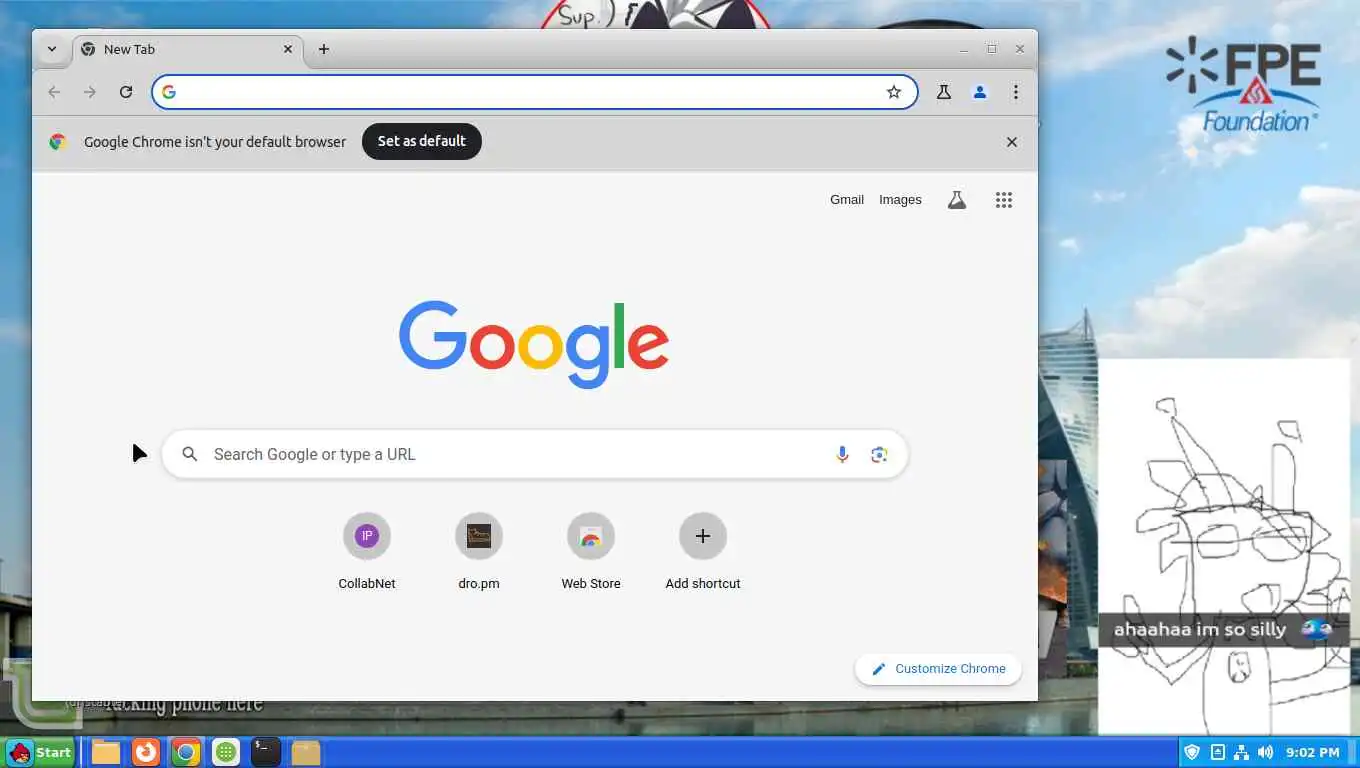The height and width of the screenshot is (768, 1360).
Task: Open Search Labs flask on the Google page
Action: click(x=957, y=200)
